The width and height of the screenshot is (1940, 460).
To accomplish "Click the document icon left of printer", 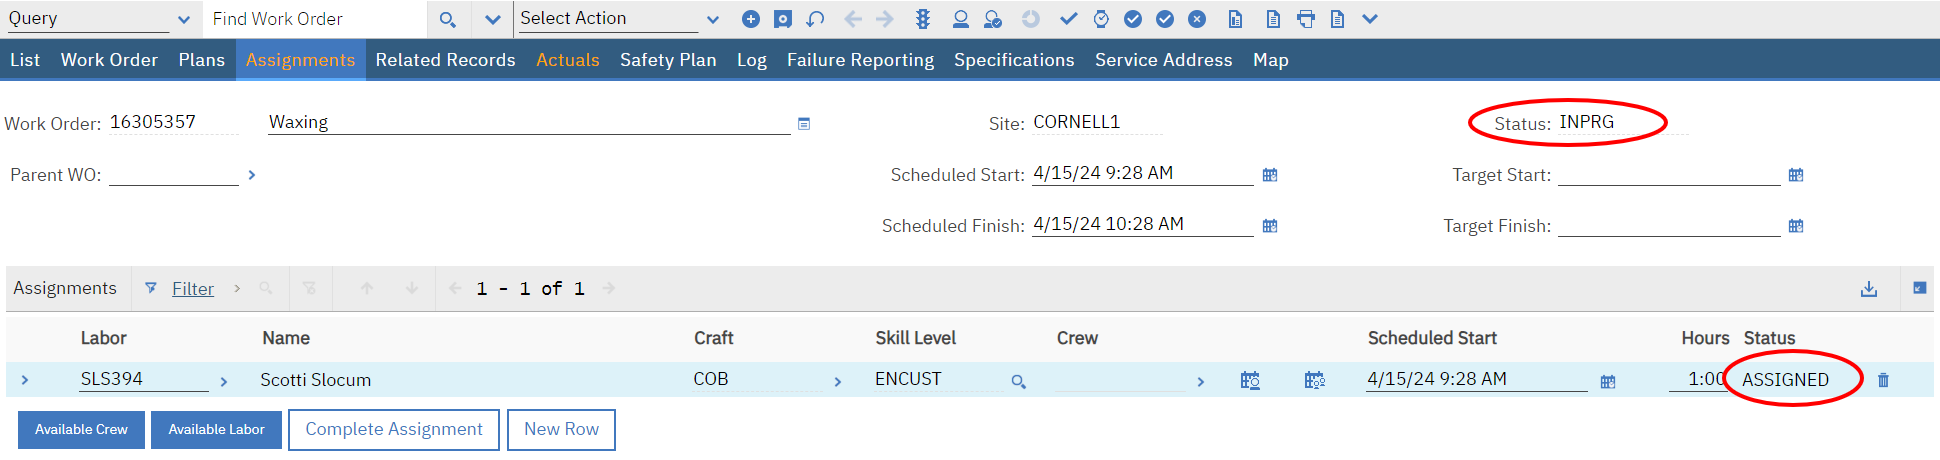I will tap(1273, 19).
